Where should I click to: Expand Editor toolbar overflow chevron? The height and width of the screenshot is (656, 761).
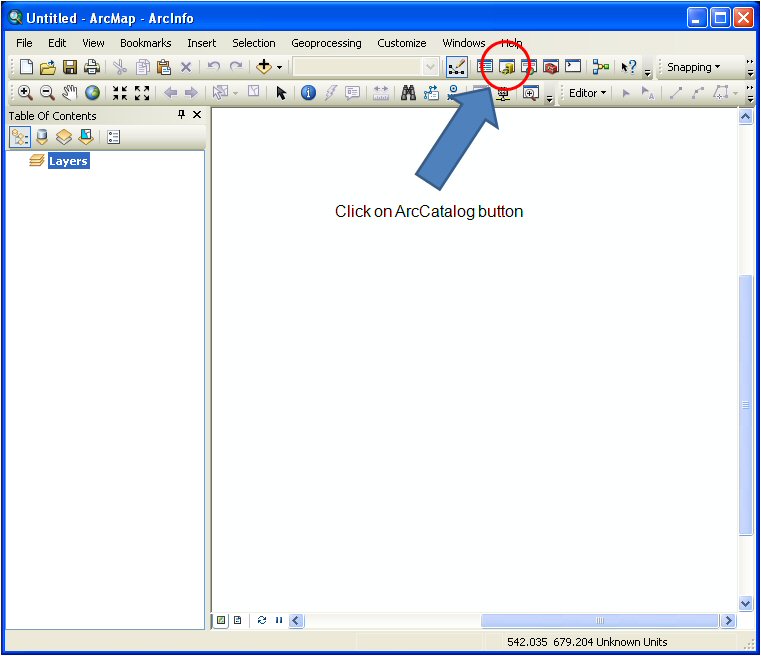pyautogui.click(x=750, y=94)
